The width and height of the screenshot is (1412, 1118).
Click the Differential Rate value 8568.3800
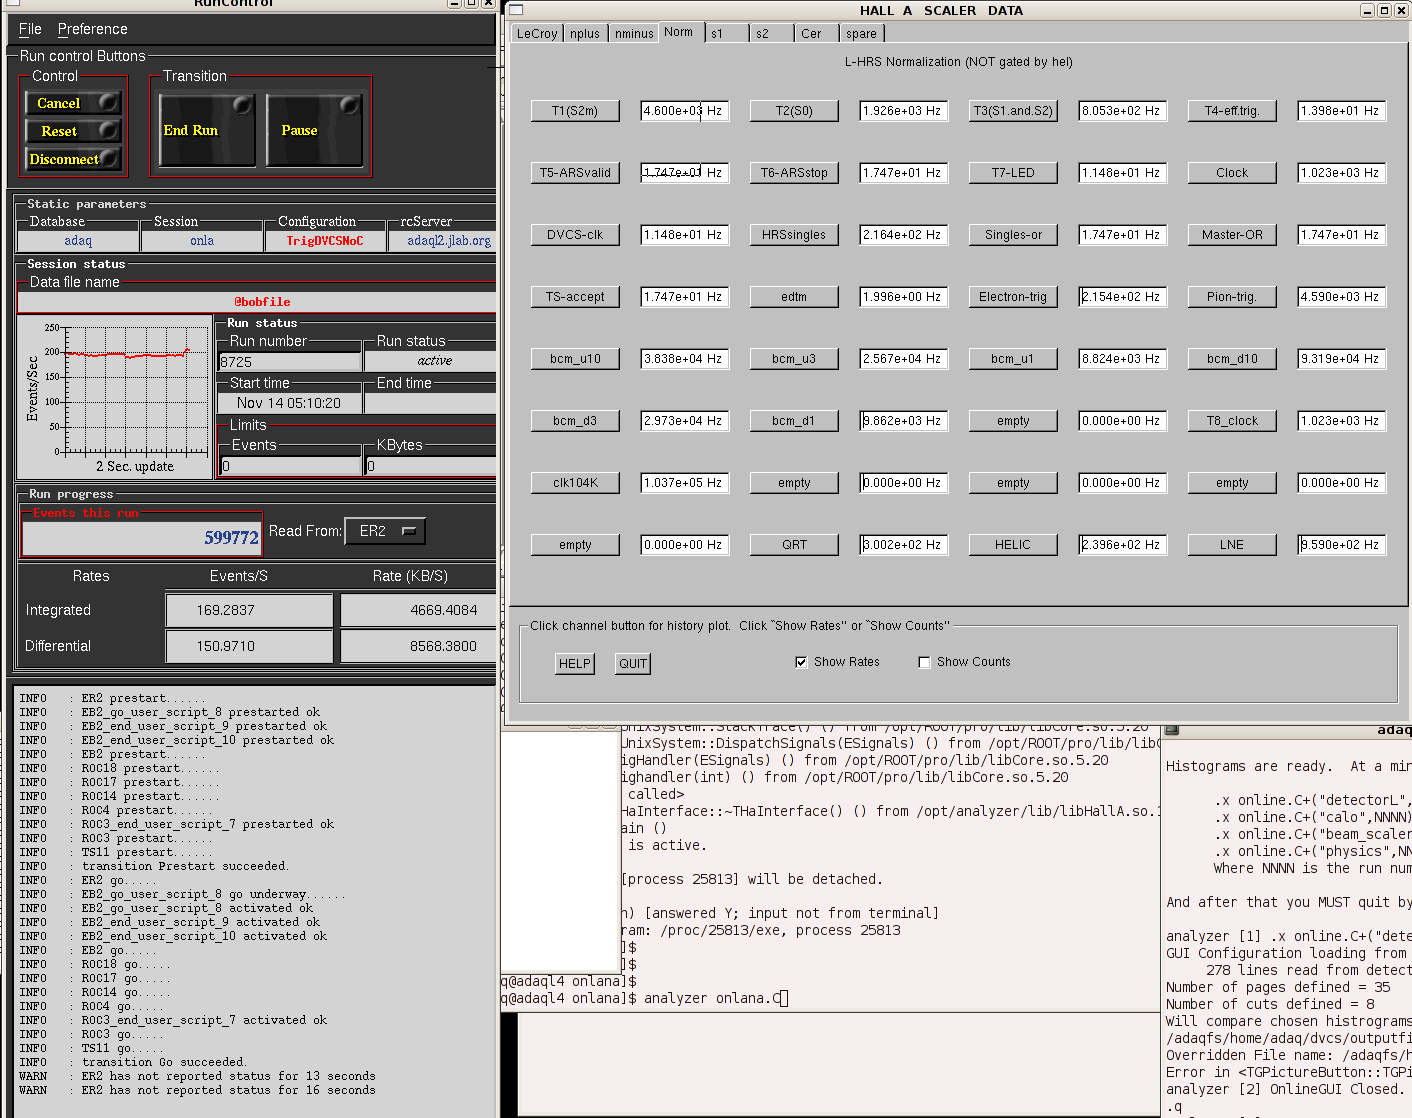(419, 646)
